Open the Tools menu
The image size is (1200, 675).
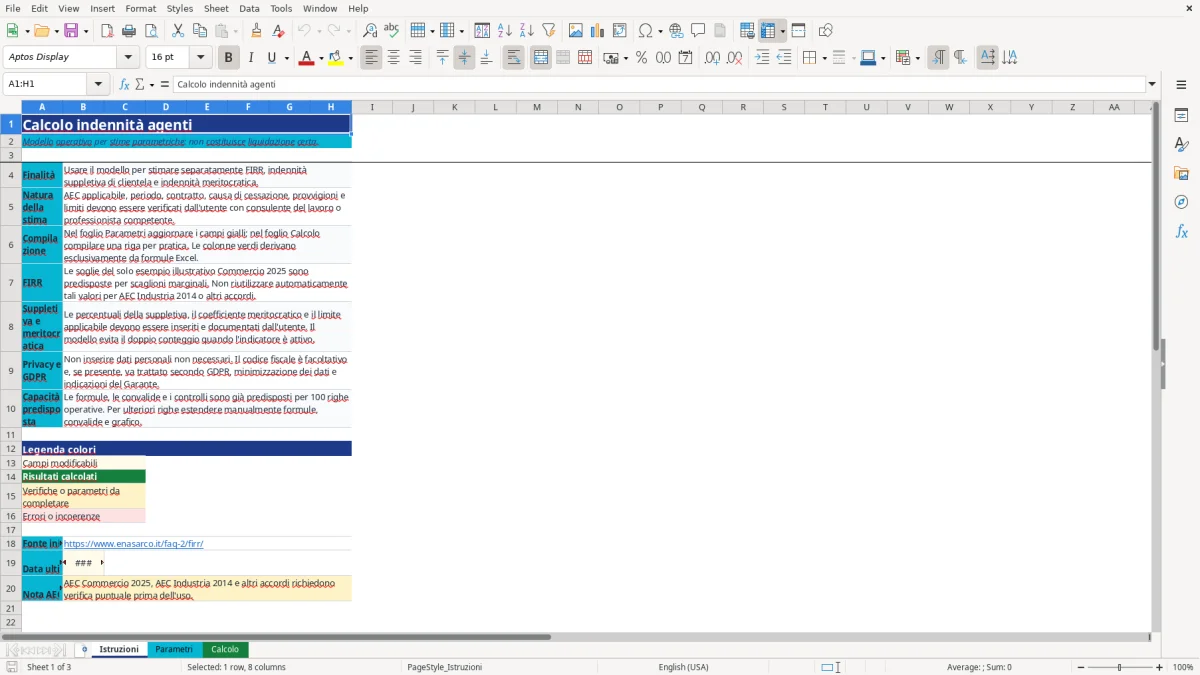281,8
